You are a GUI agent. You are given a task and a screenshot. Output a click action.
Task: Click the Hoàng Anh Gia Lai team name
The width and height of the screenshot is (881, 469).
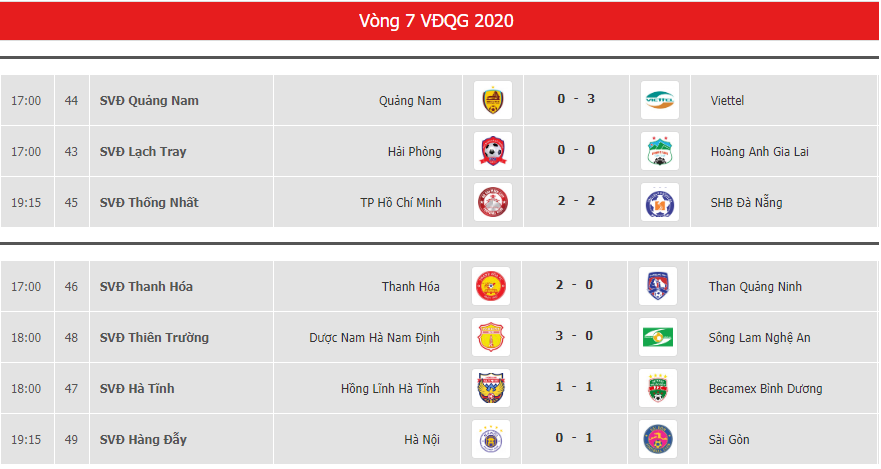coord(760,152)
